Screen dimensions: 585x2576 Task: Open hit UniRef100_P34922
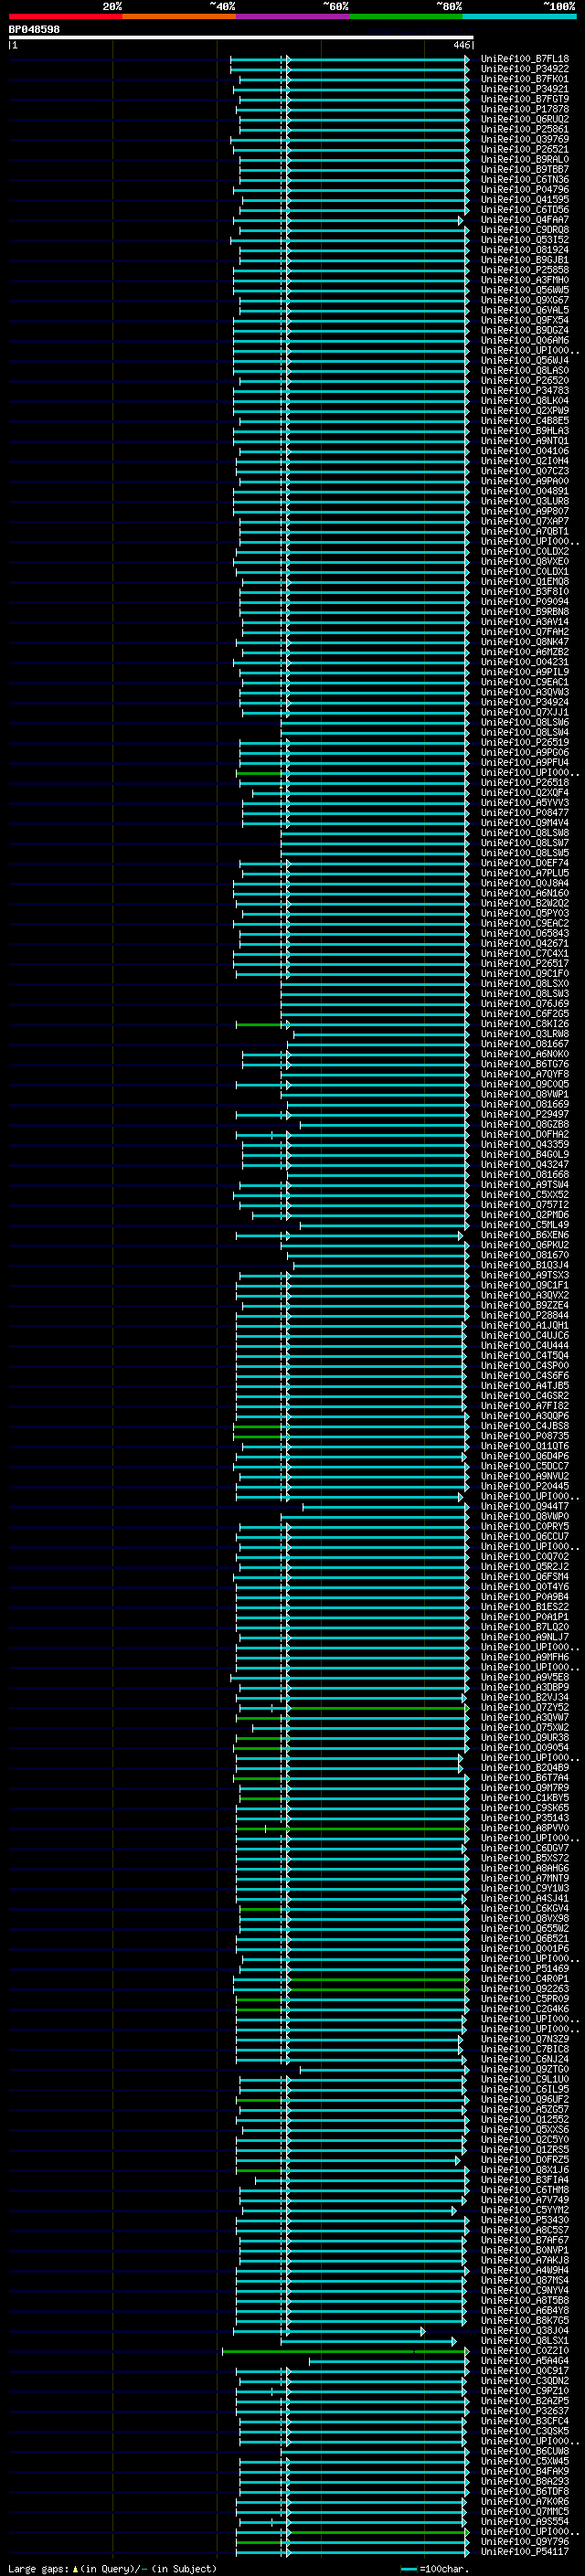(x=524, y=69)
